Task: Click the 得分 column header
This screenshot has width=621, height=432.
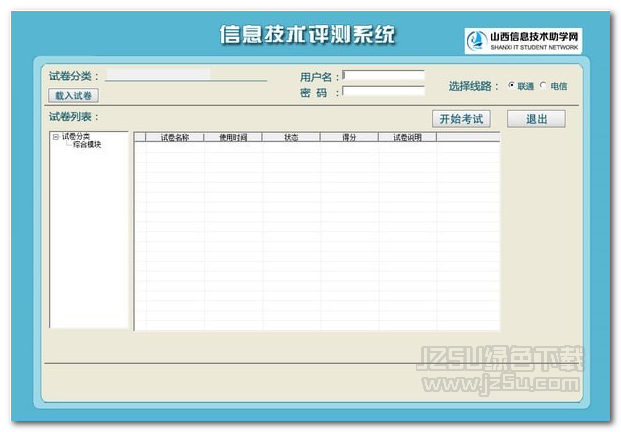Action: pyautogui.click(x=349, y=137)
